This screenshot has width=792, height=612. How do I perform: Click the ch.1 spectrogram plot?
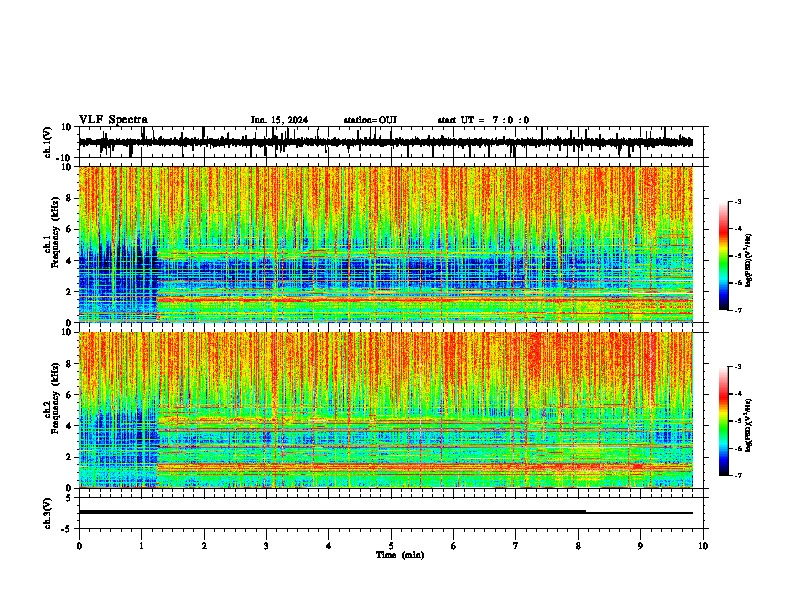386,244
